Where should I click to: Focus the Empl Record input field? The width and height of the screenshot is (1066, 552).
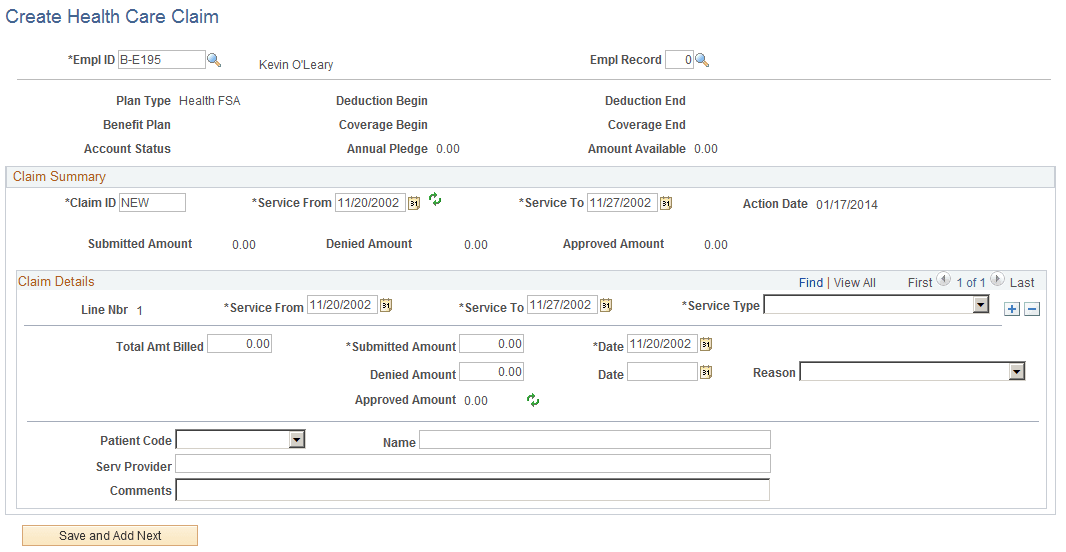pos(679,60)
